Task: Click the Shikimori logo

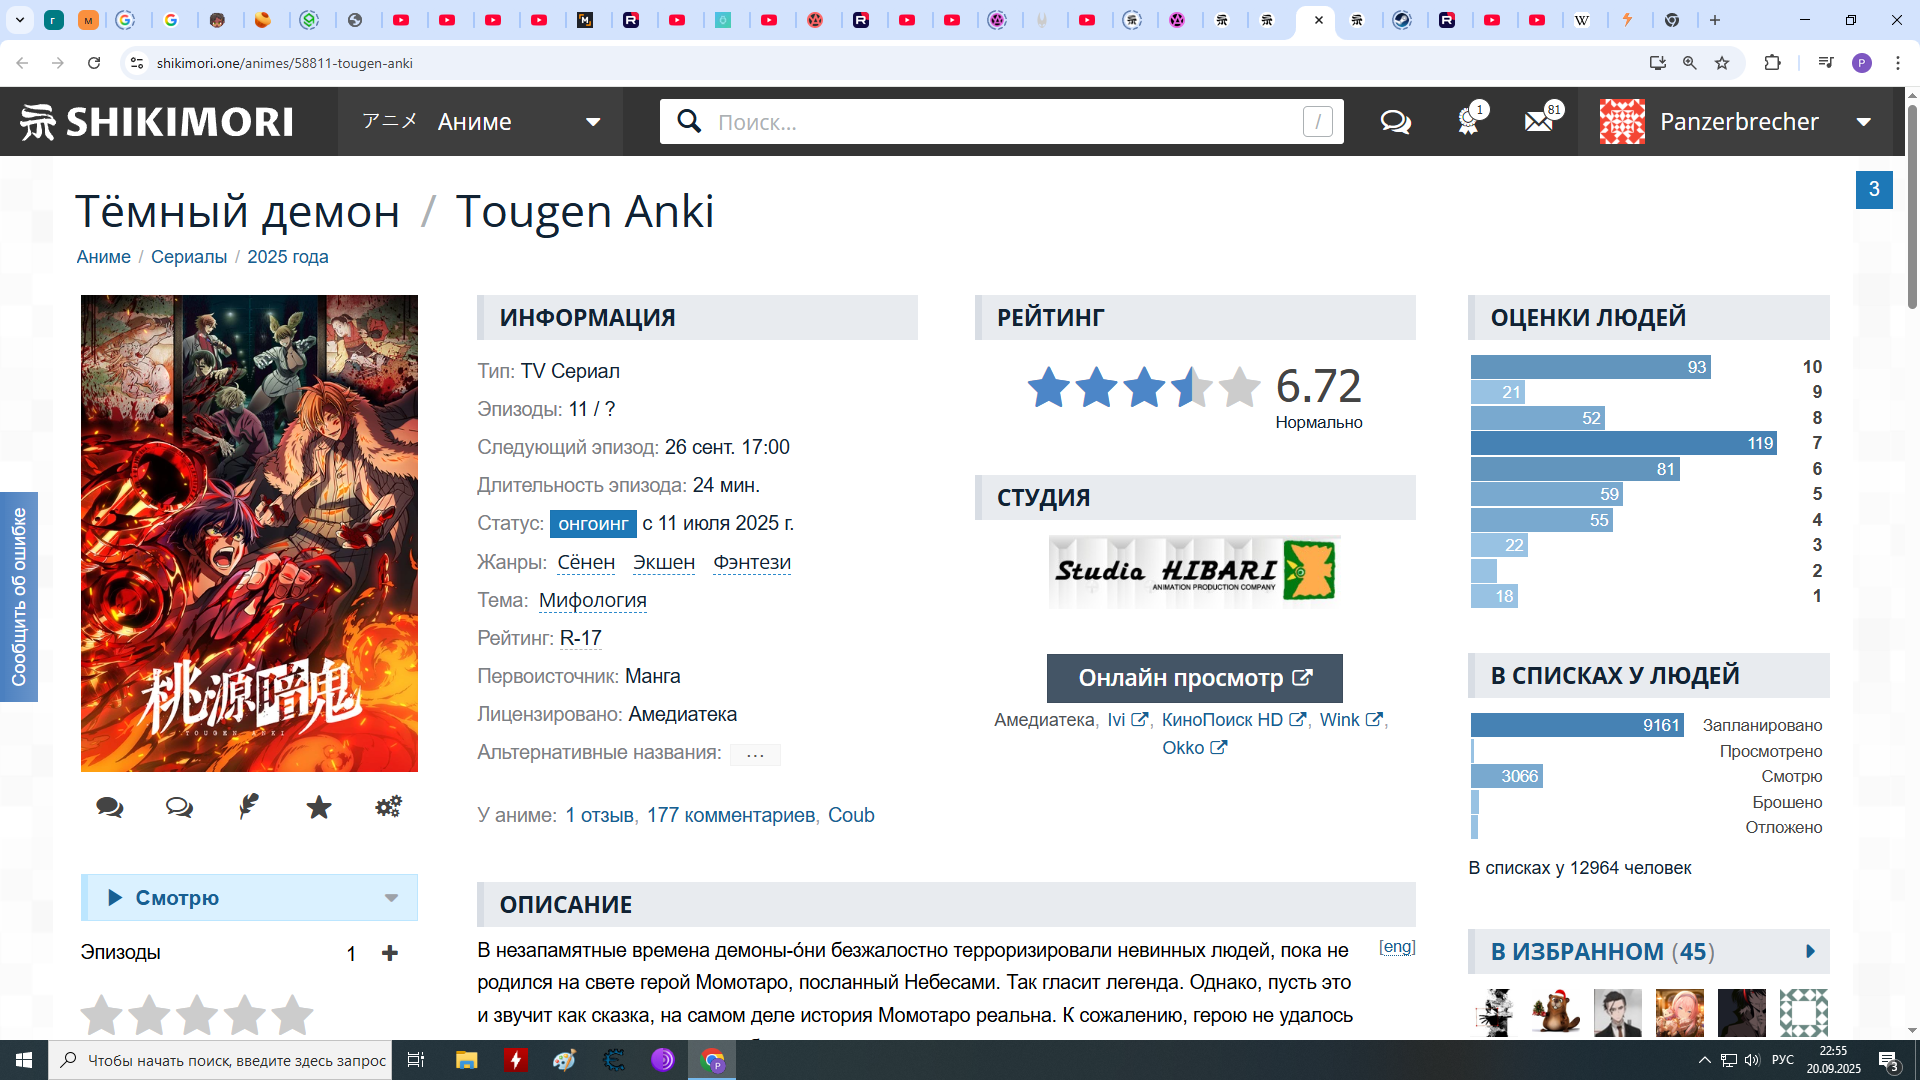Action: (x=157, y=122)
